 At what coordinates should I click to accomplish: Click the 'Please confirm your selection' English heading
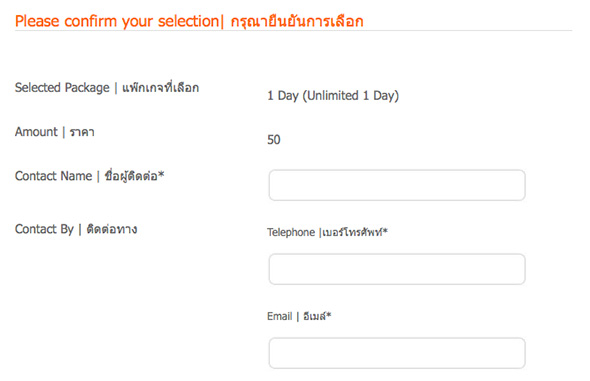click(x=117, y=21)
